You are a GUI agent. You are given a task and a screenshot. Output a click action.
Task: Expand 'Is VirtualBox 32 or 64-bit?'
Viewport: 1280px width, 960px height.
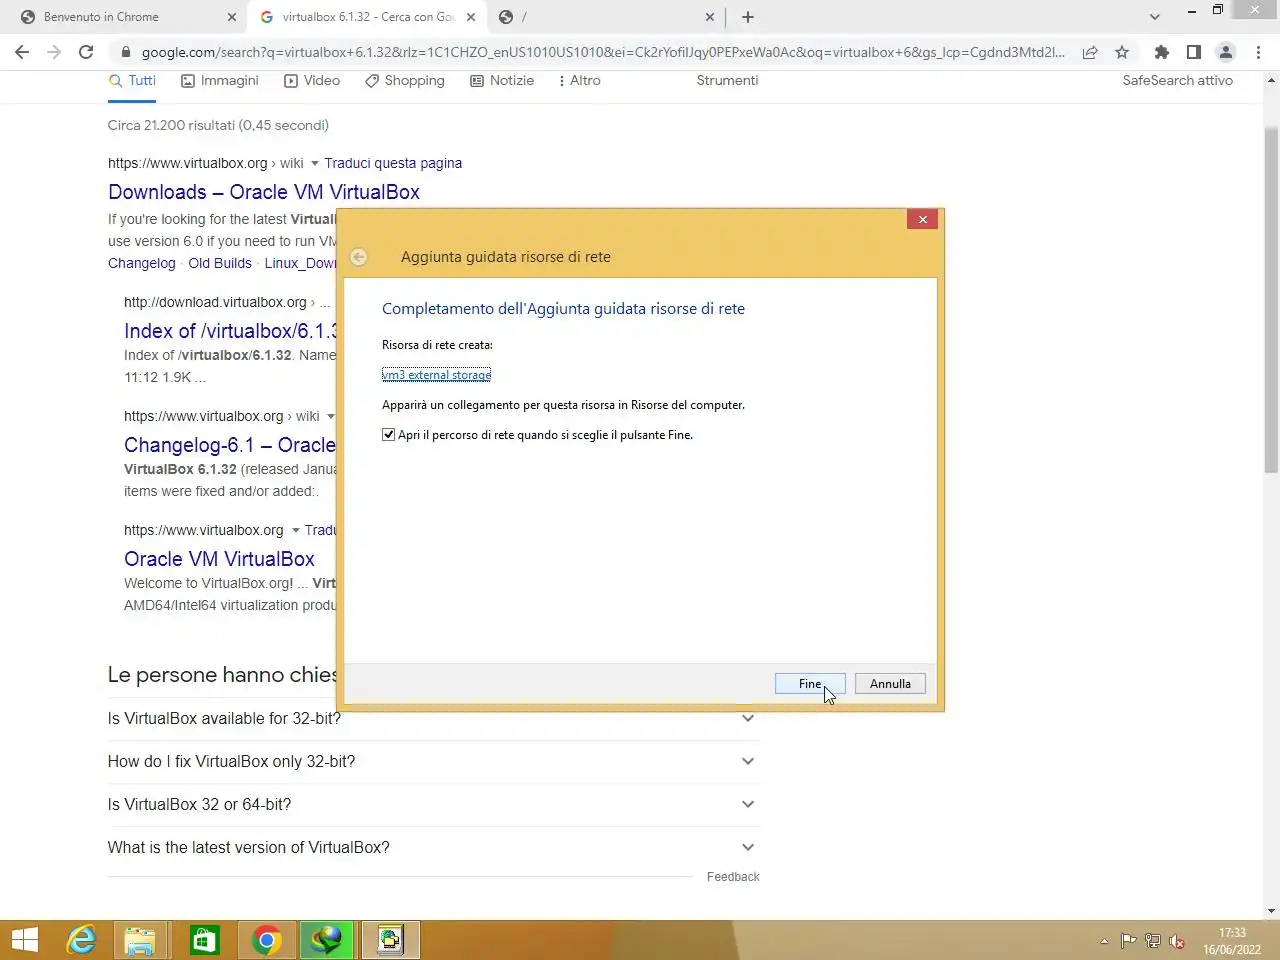click(433, 805)
